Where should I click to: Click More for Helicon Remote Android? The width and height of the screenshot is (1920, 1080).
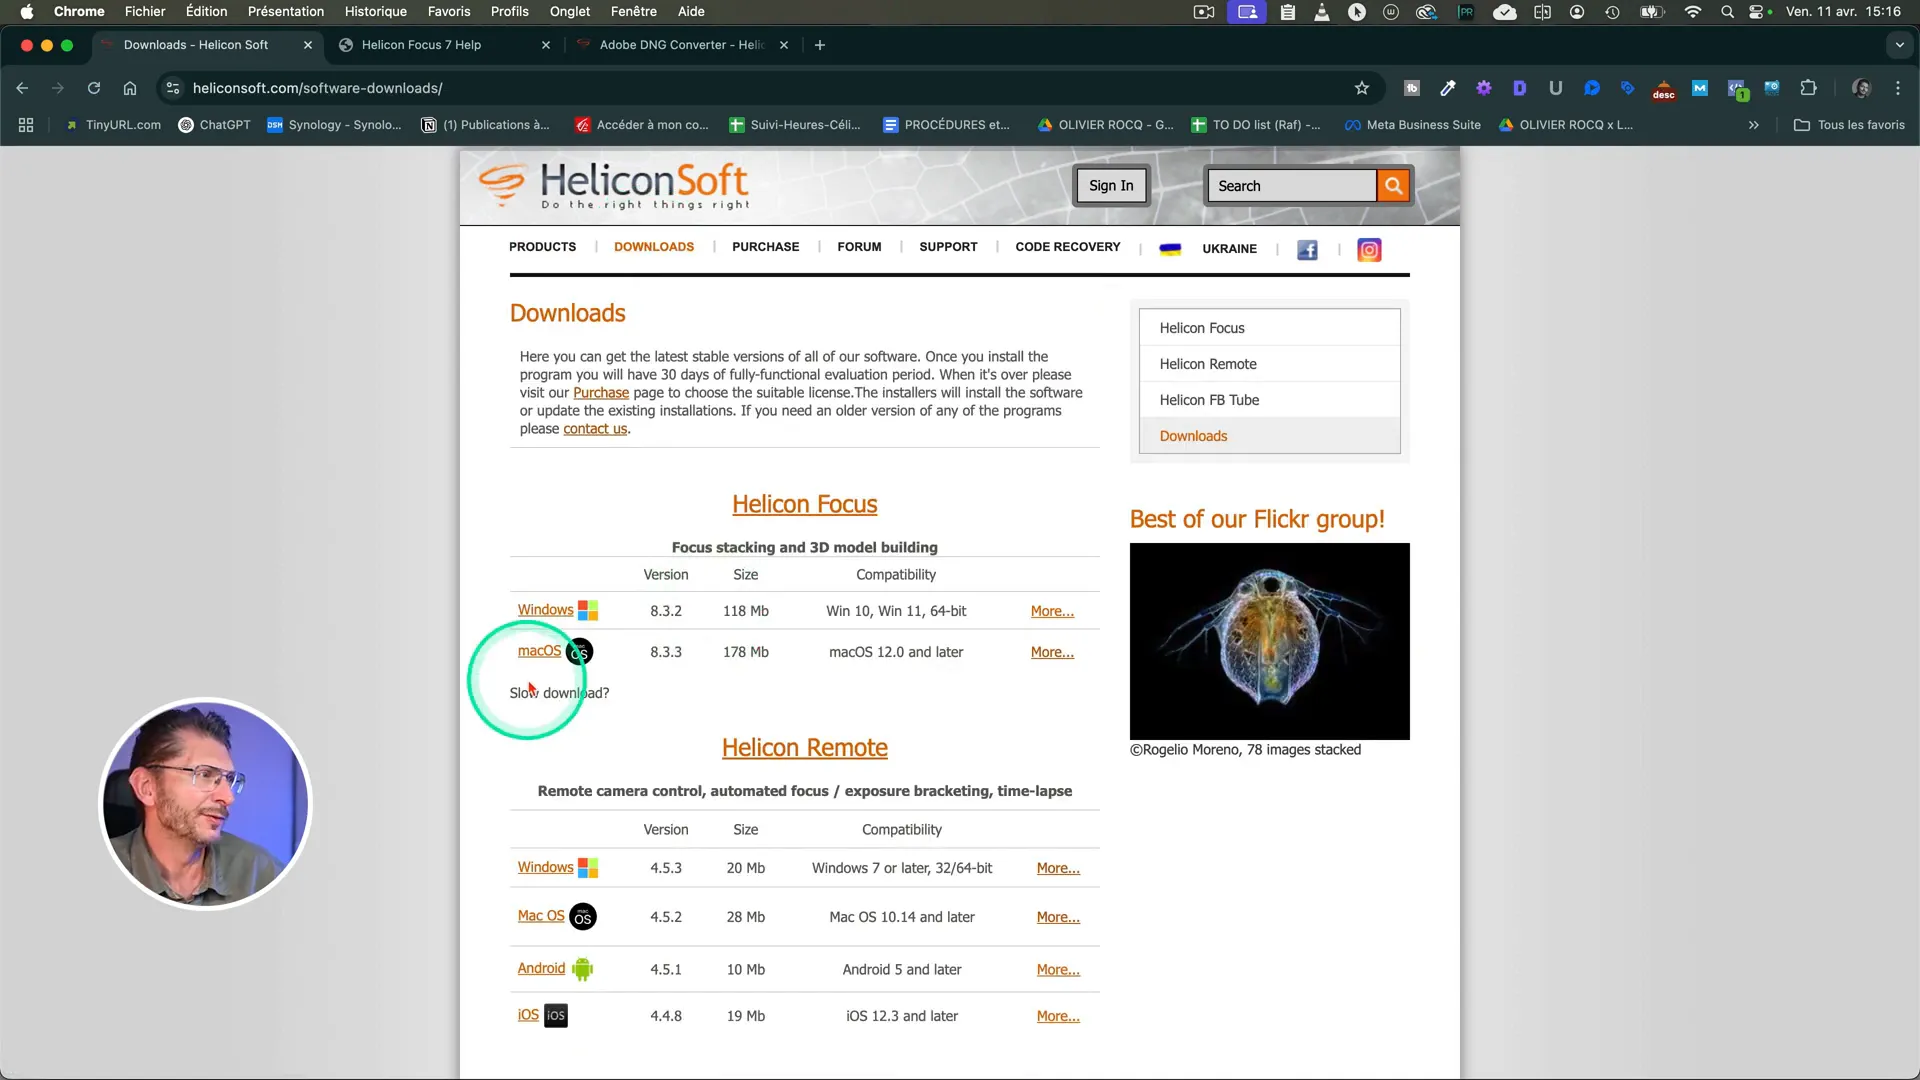tap(1058, 970)
